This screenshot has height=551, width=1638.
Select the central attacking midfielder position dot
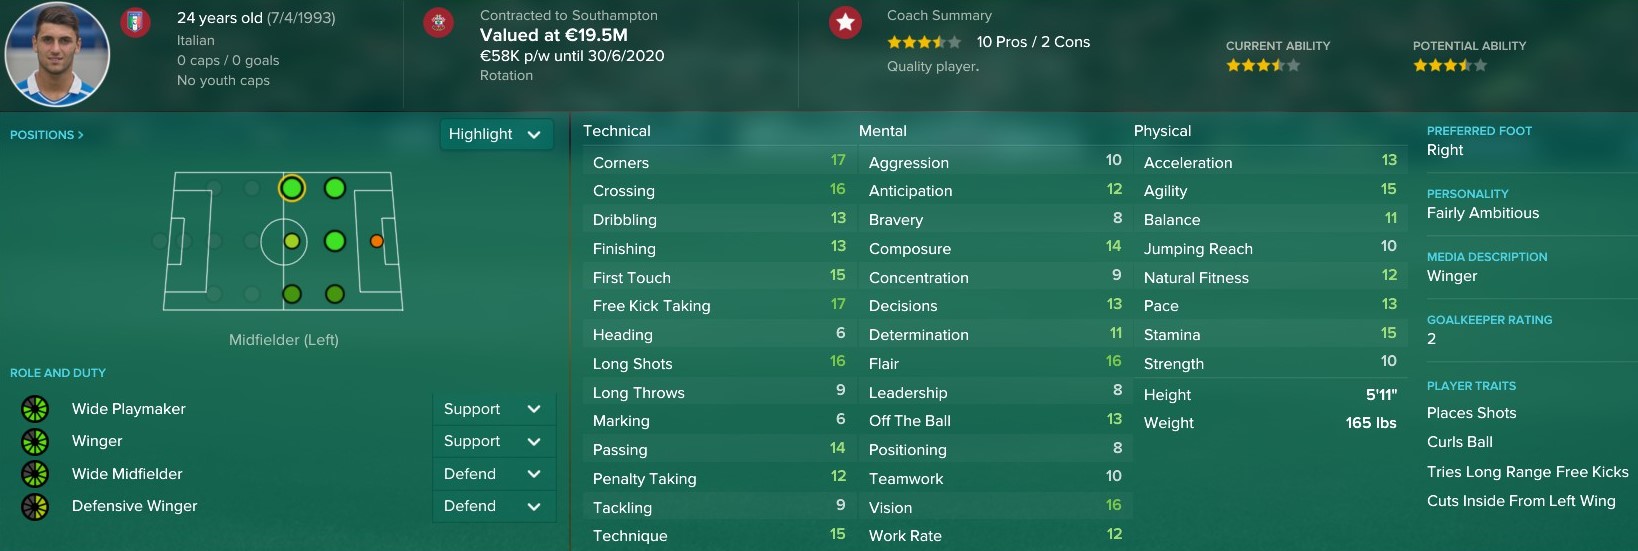coord(335,241)
